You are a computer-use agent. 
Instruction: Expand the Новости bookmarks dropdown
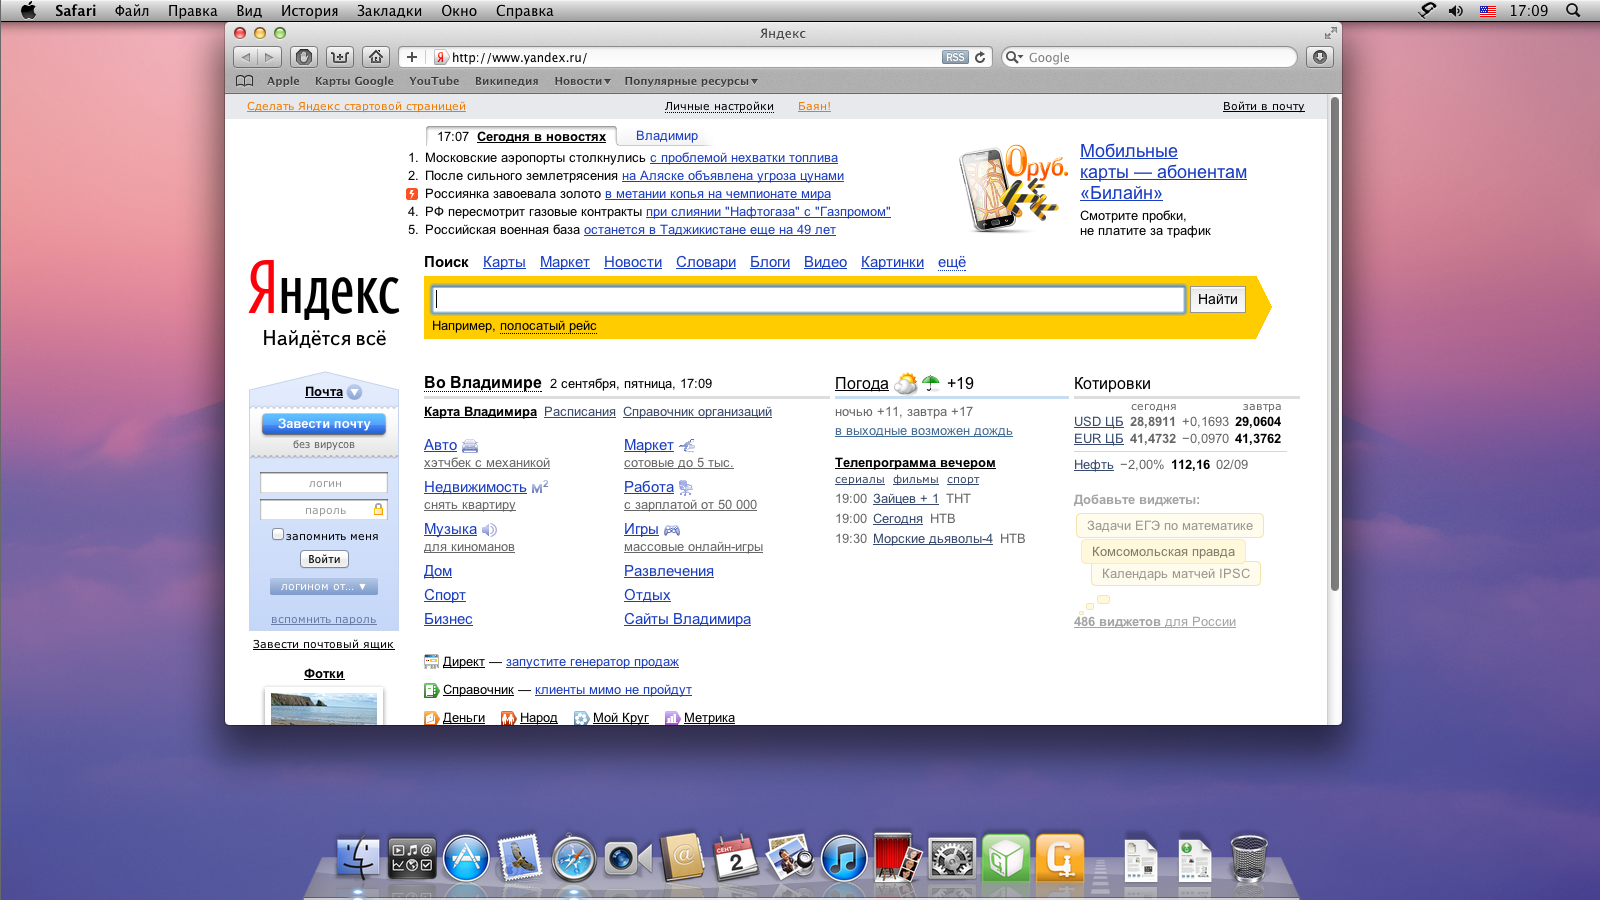coord(582,81)
